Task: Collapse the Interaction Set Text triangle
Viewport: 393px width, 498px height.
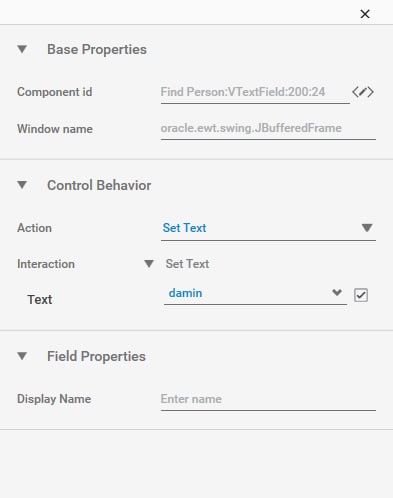Action: click(149, 264)
